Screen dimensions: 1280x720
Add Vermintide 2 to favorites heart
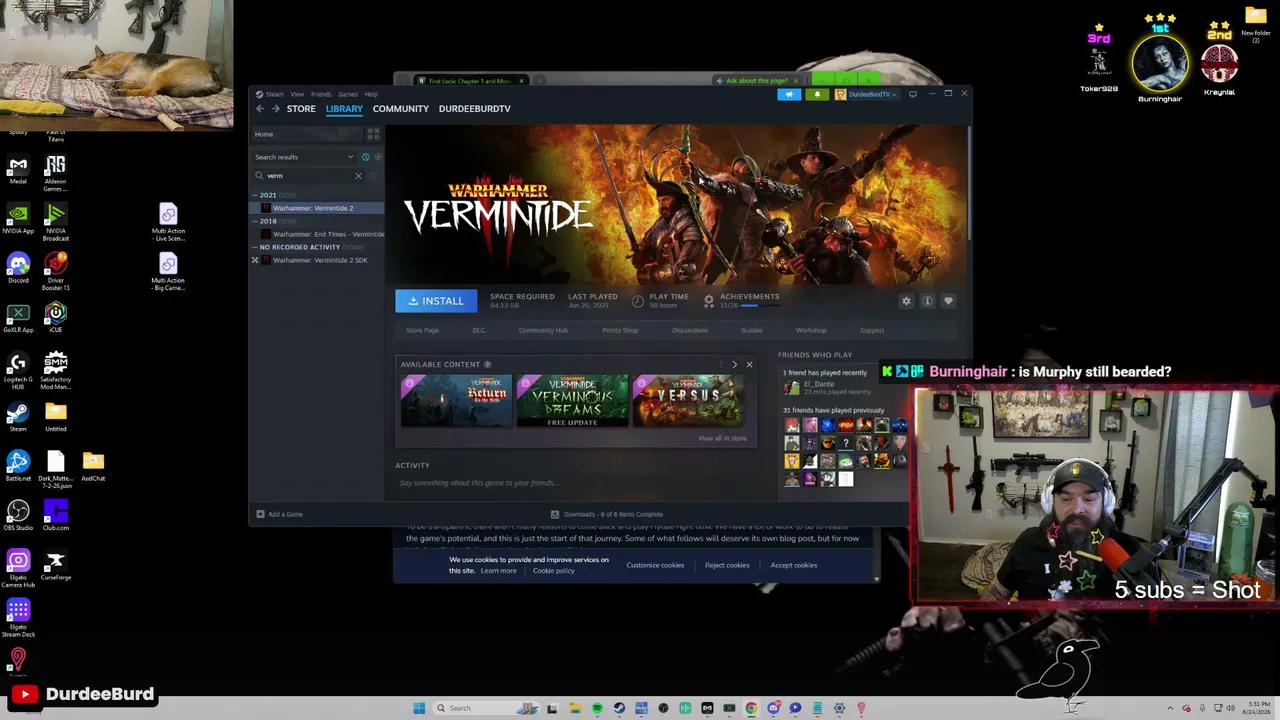point(948,301)
